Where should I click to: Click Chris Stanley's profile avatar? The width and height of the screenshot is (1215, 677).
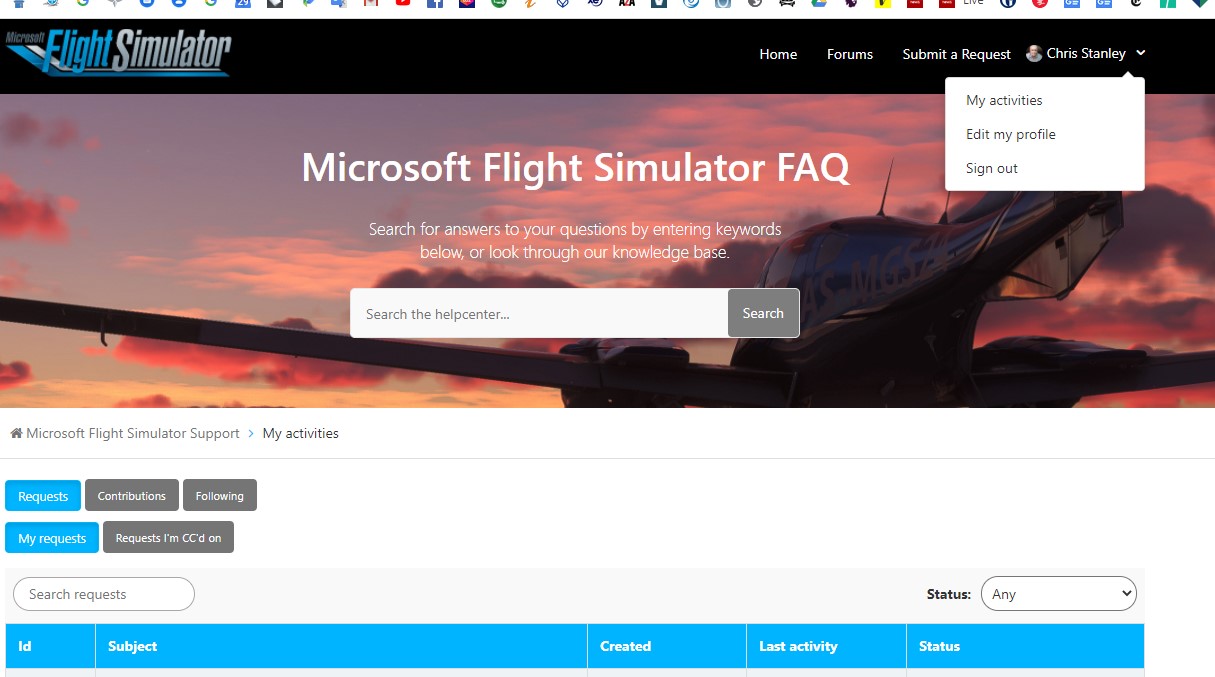click(1034, 54)
